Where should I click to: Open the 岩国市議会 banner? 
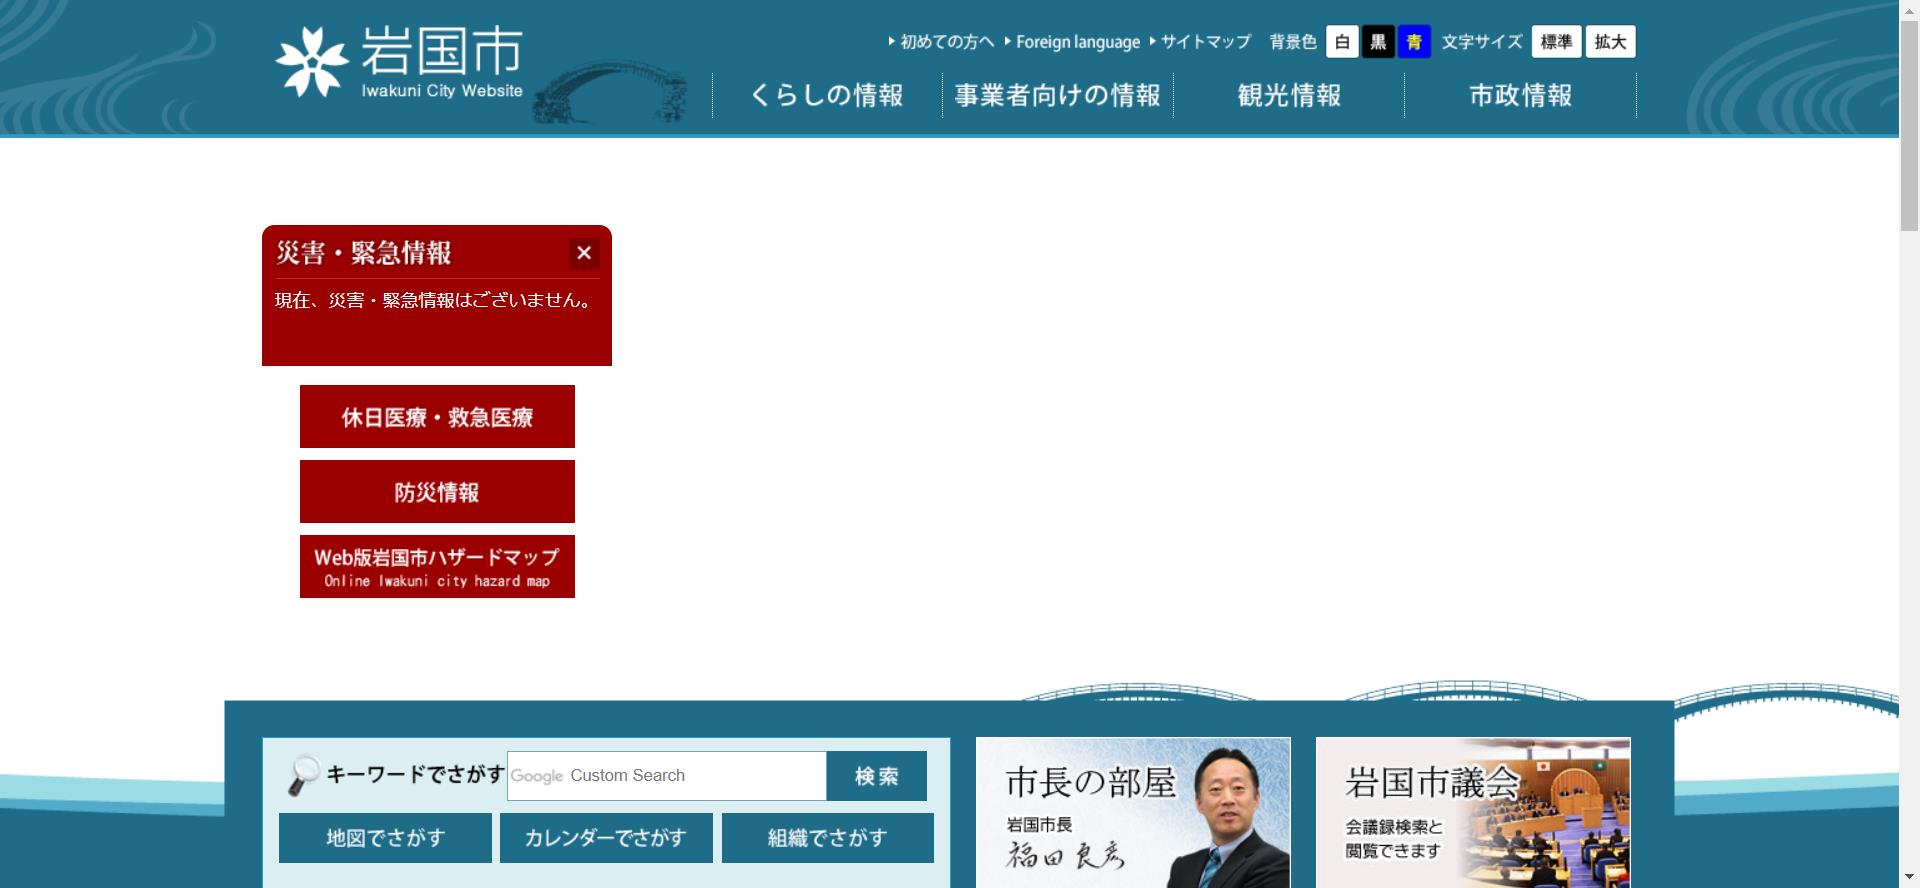(x=1473, y=813)
